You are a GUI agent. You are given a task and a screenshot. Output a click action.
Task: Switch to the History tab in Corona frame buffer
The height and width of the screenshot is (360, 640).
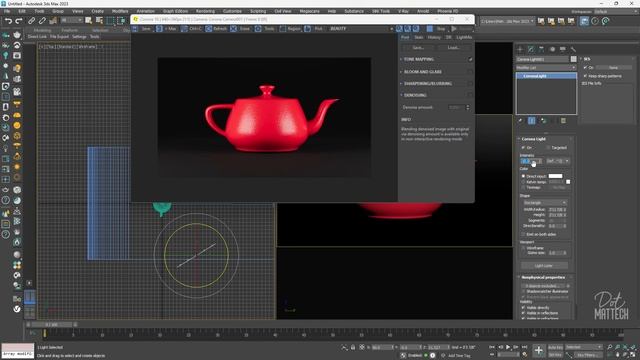[x=434, y=37]
